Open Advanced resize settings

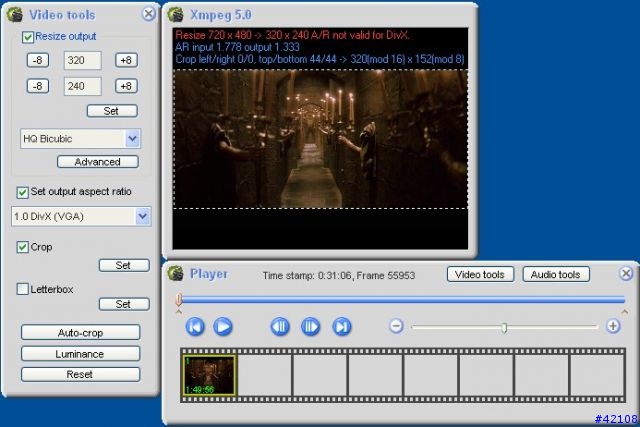(x=98, y=162)
